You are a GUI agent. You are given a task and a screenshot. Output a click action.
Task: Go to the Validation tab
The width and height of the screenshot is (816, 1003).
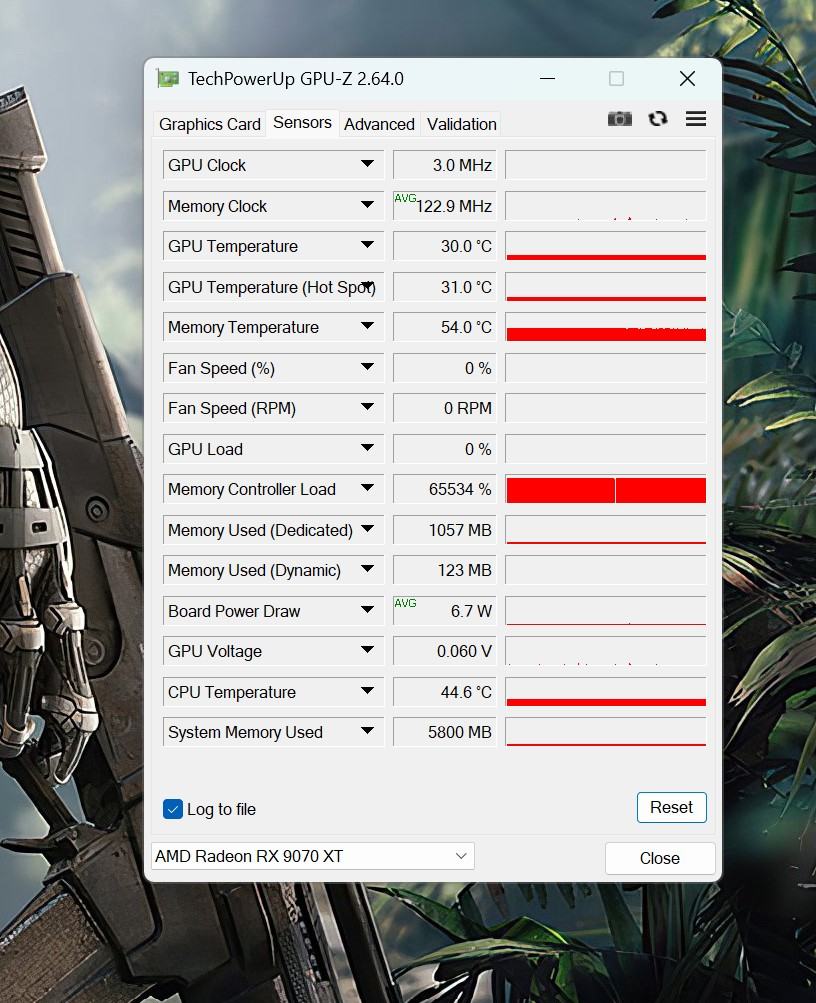point(461,124)
